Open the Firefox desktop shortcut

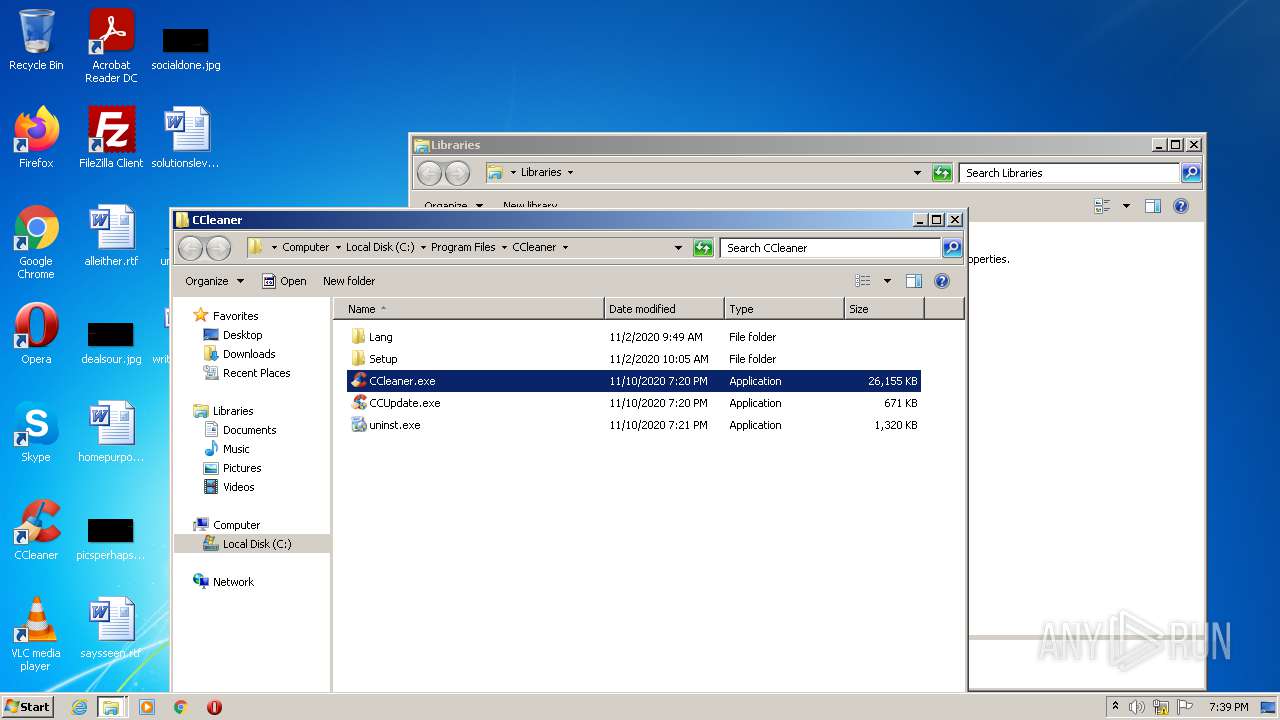tap(36, 137)
